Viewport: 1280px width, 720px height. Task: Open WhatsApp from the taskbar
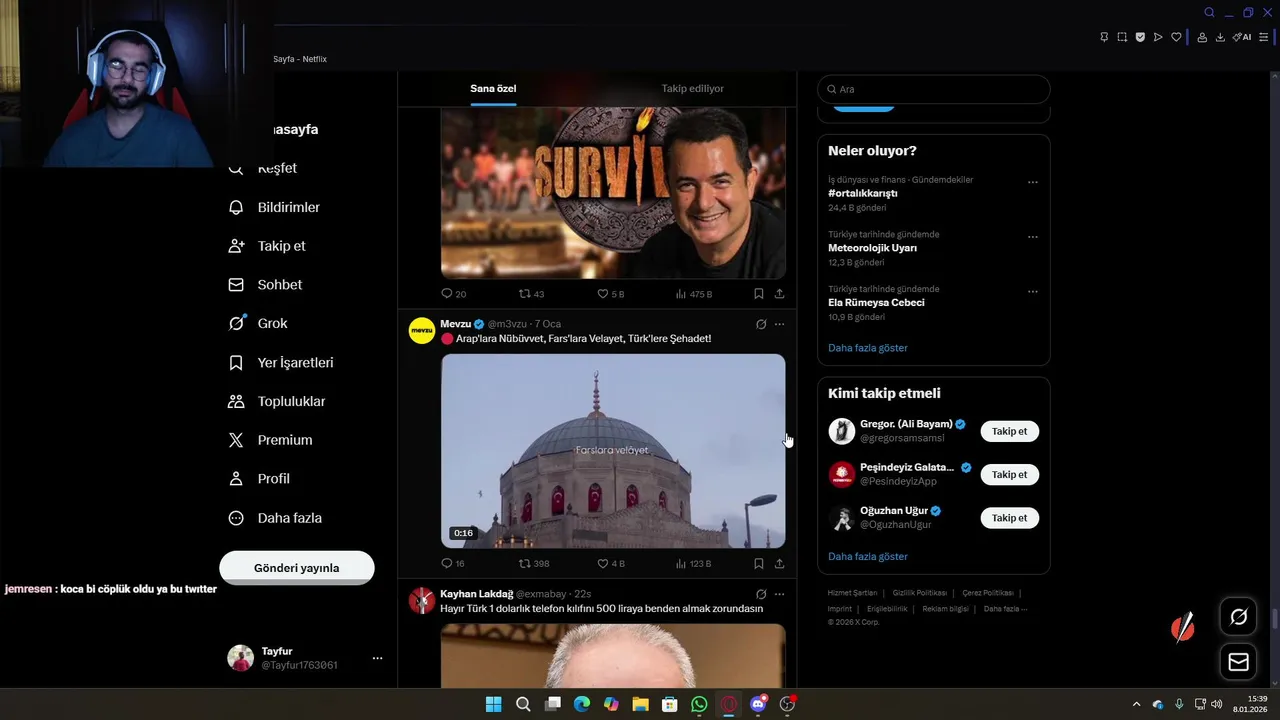699,704
